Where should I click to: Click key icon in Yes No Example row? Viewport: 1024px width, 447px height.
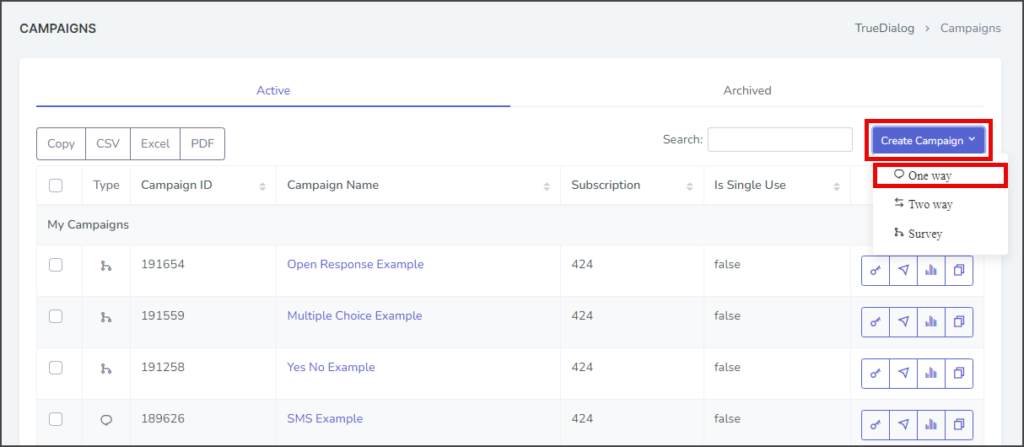(875, 373)
